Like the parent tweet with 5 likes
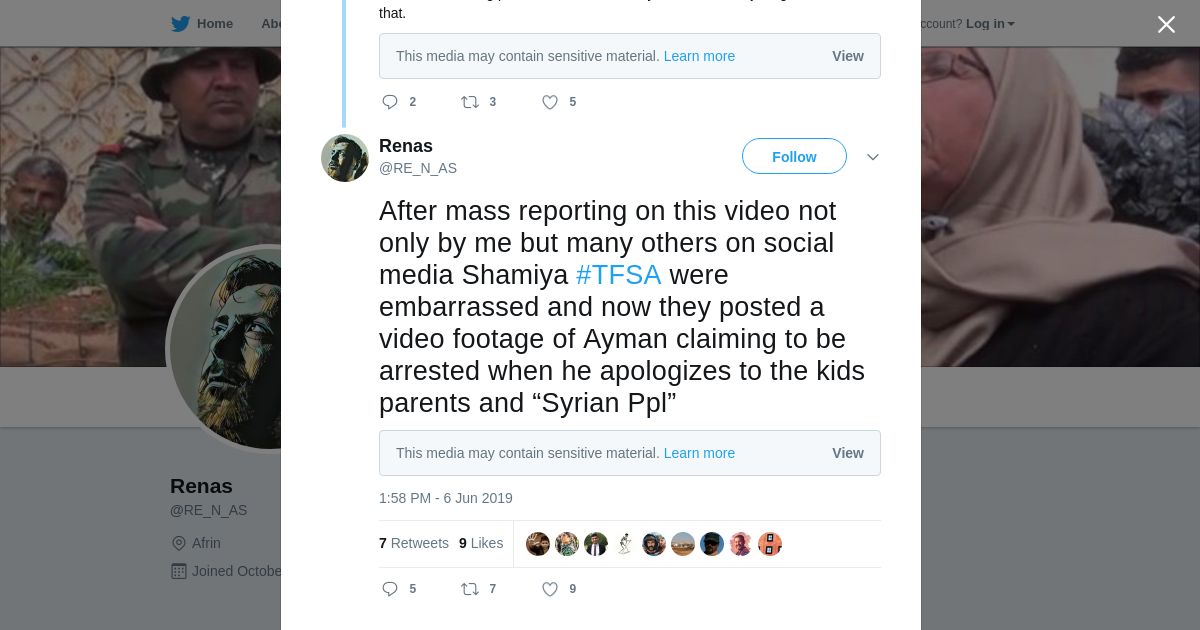This screenshot has height=630, width=1200. coord(550,102)
